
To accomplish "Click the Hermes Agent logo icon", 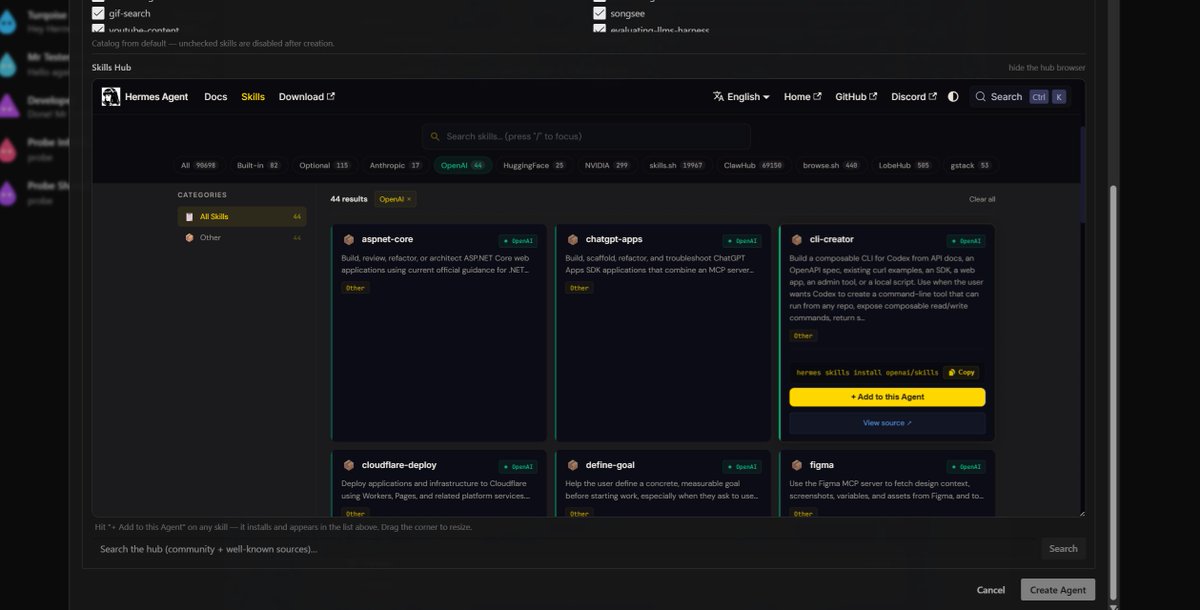I will 110,97.
